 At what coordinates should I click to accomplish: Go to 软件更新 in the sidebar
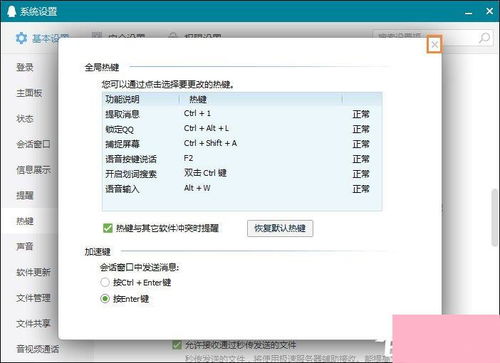point(33,272)
